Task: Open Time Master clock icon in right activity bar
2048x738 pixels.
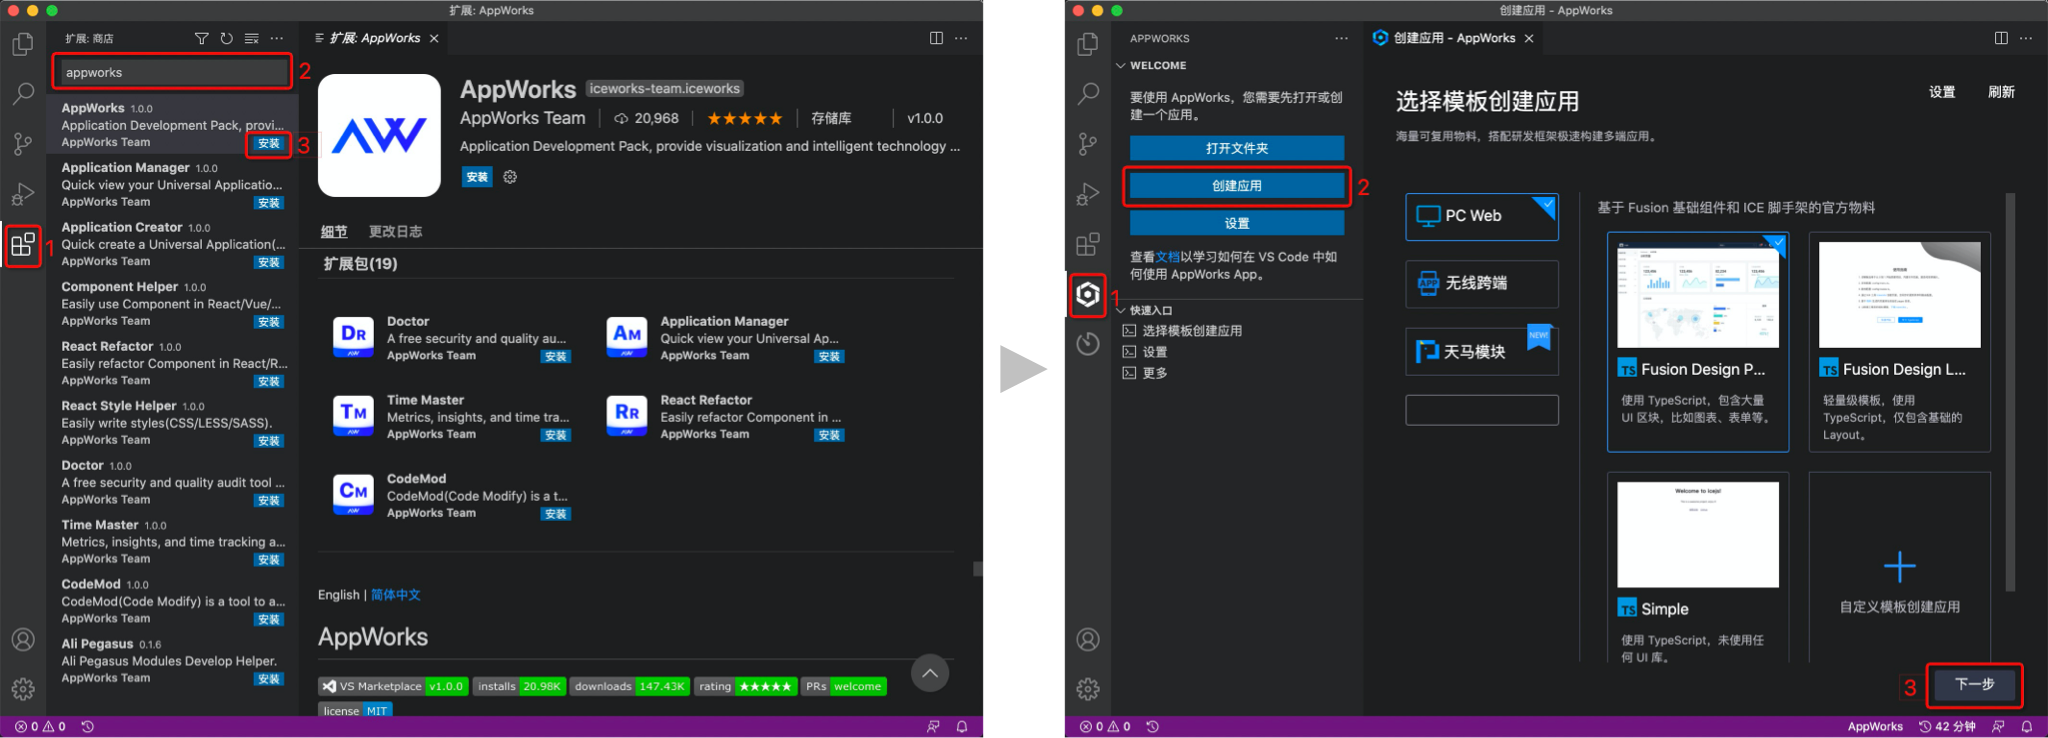Action: [x=1088, y=344]
